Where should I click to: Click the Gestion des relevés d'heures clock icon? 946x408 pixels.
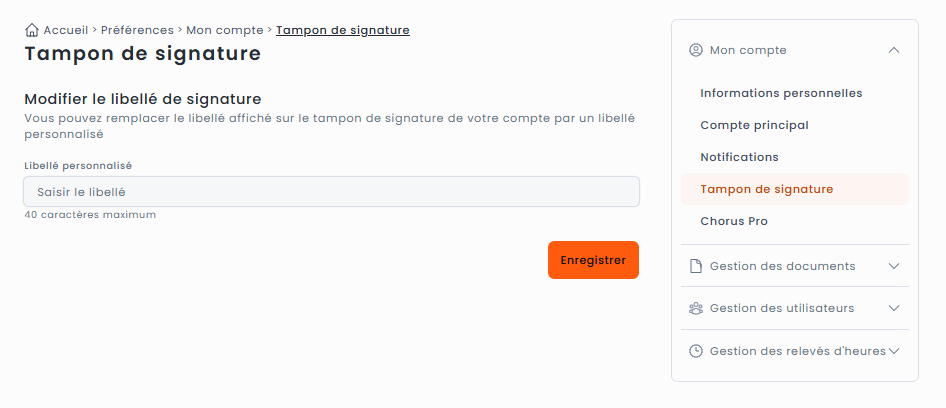click(x=696, y=351)
